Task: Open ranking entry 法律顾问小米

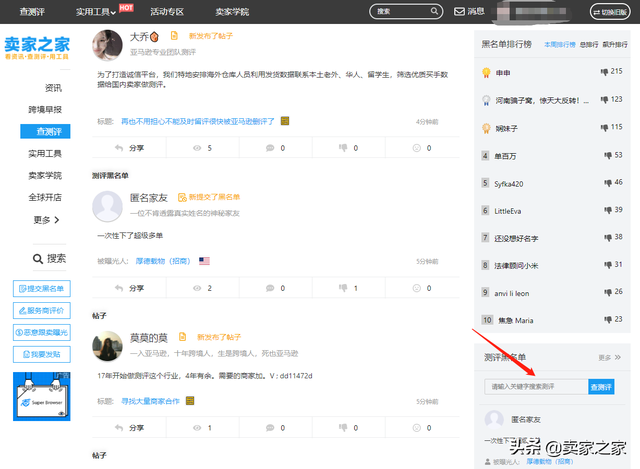Action: tap(516, 266)
